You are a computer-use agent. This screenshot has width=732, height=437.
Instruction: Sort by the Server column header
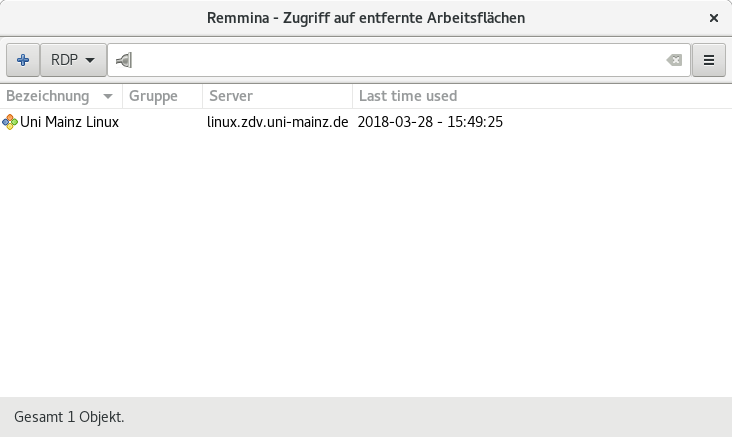coord(231,96)
